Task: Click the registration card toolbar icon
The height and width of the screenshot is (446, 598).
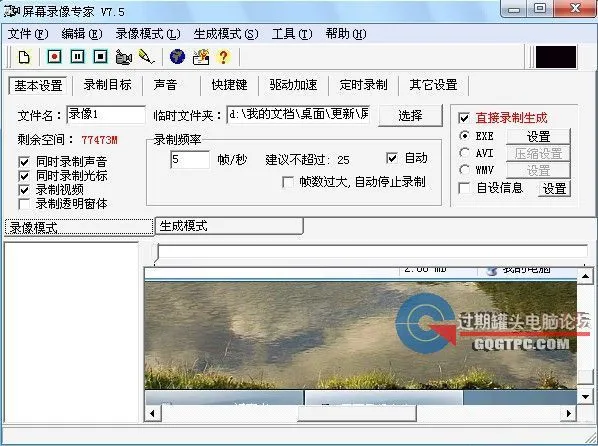Action: (201, 57)
